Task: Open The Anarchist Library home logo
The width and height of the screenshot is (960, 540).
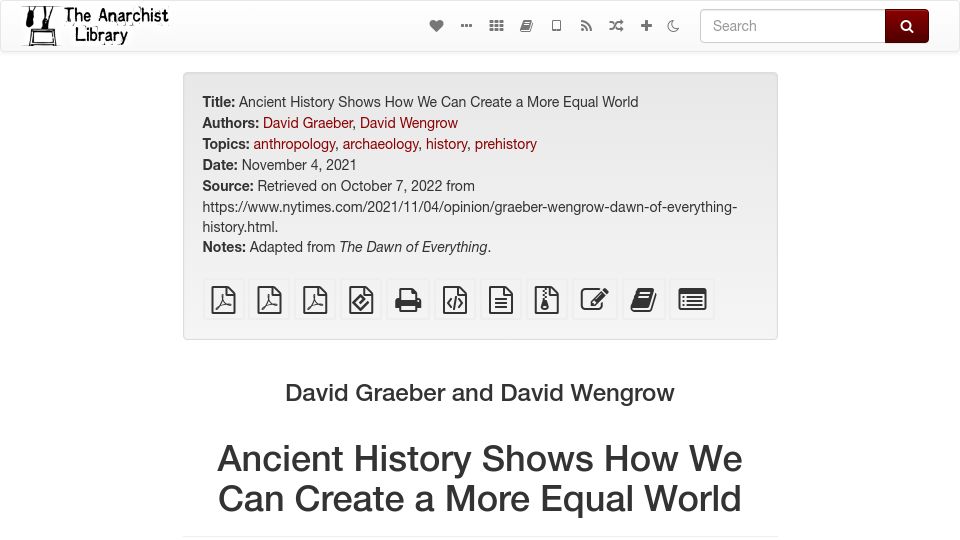Action: 96,26
